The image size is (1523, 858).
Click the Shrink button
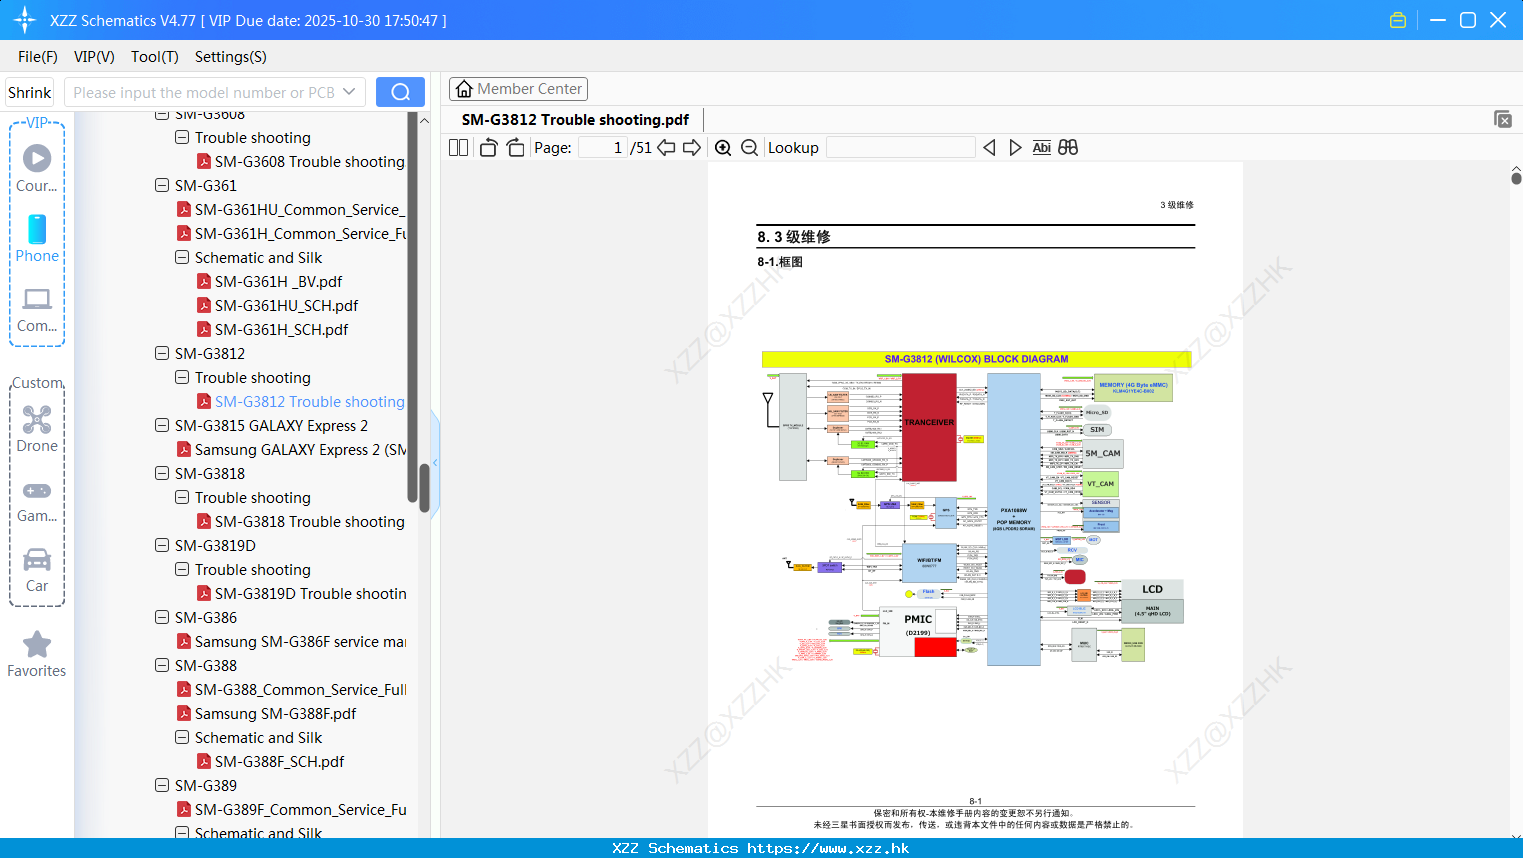[x=30, y=92]
